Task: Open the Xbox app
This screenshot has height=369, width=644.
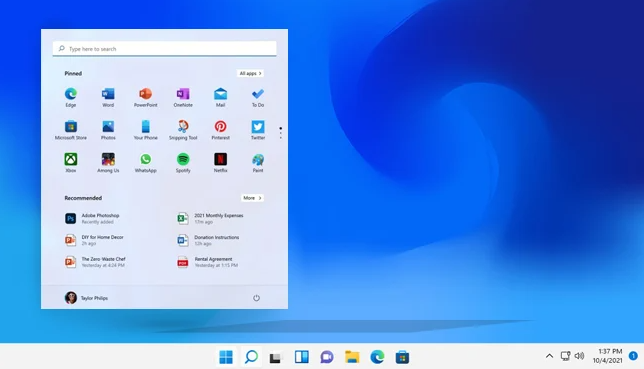Action: (71, 162)
